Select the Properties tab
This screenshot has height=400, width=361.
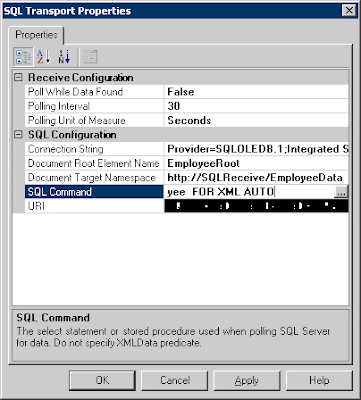[36, 35]
